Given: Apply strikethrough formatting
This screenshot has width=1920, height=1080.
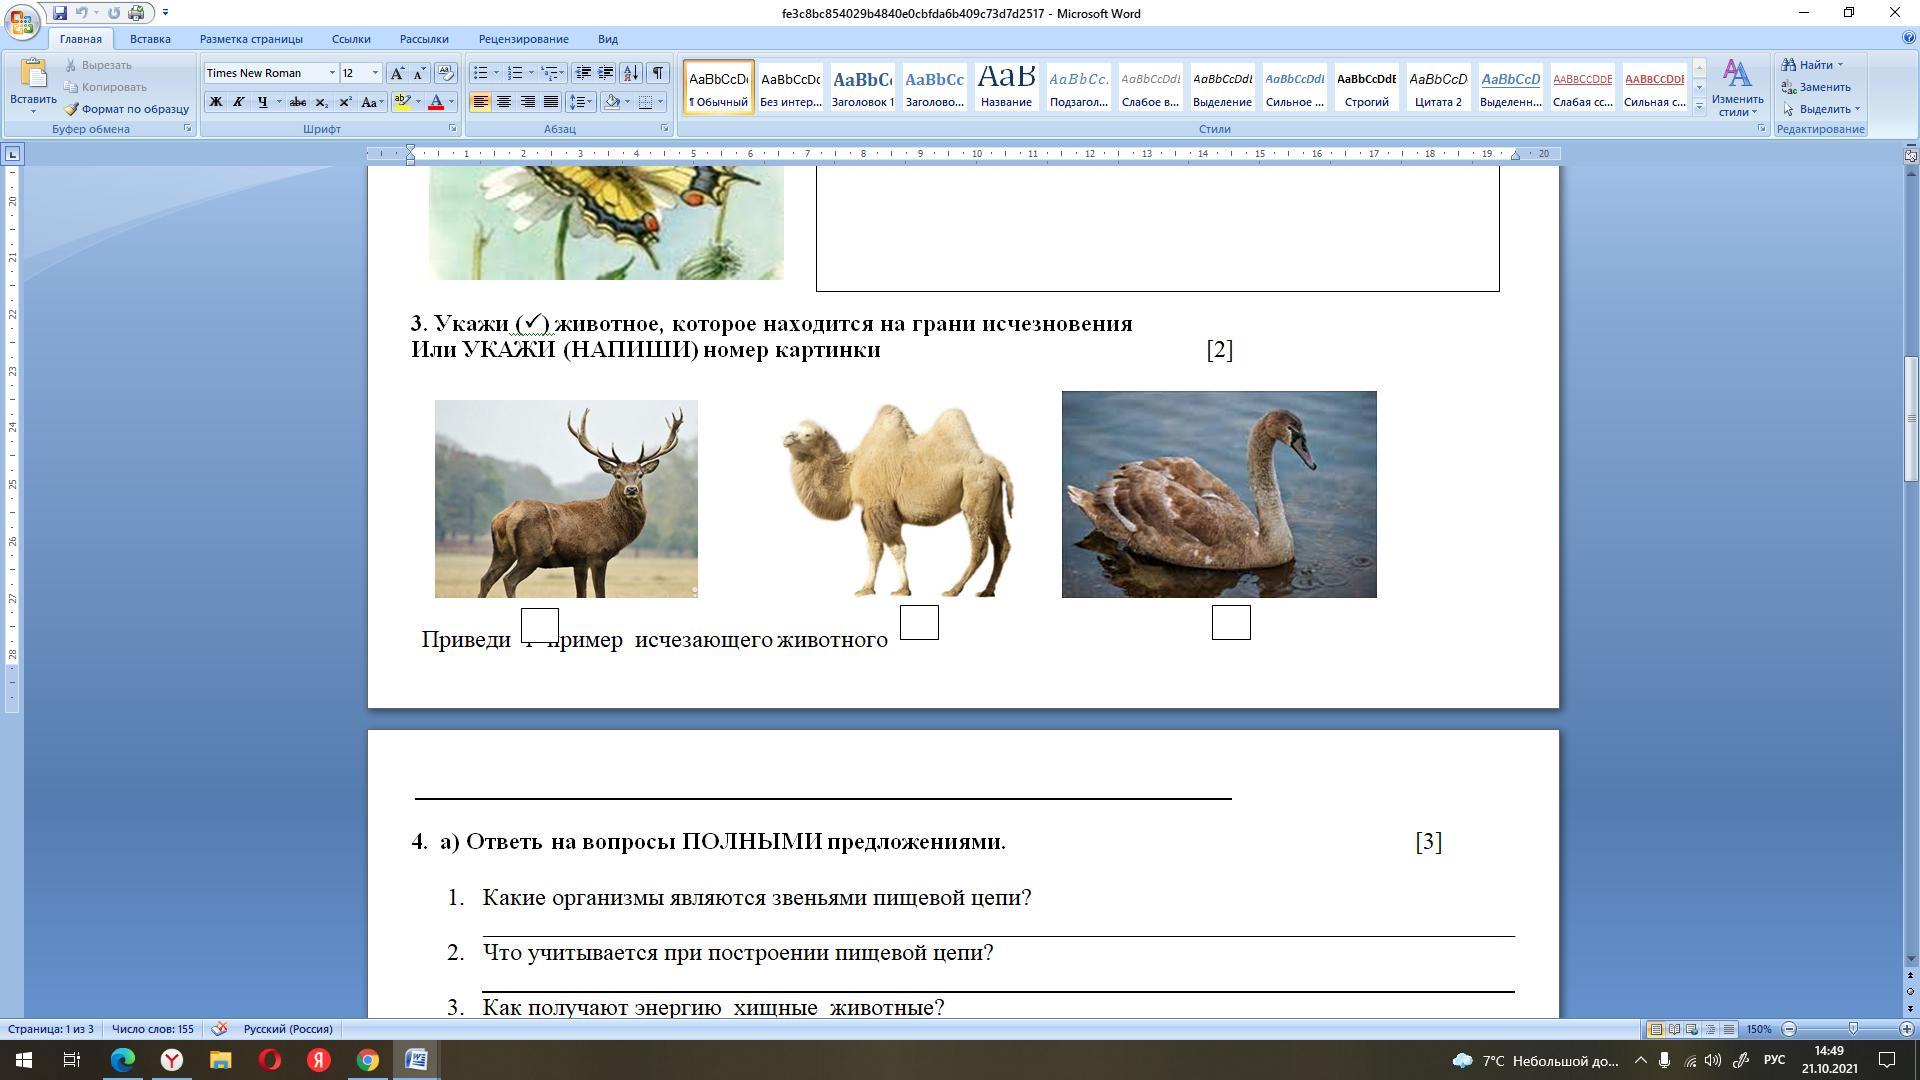Looking at the screenshot, I should [x=297, y=102].
